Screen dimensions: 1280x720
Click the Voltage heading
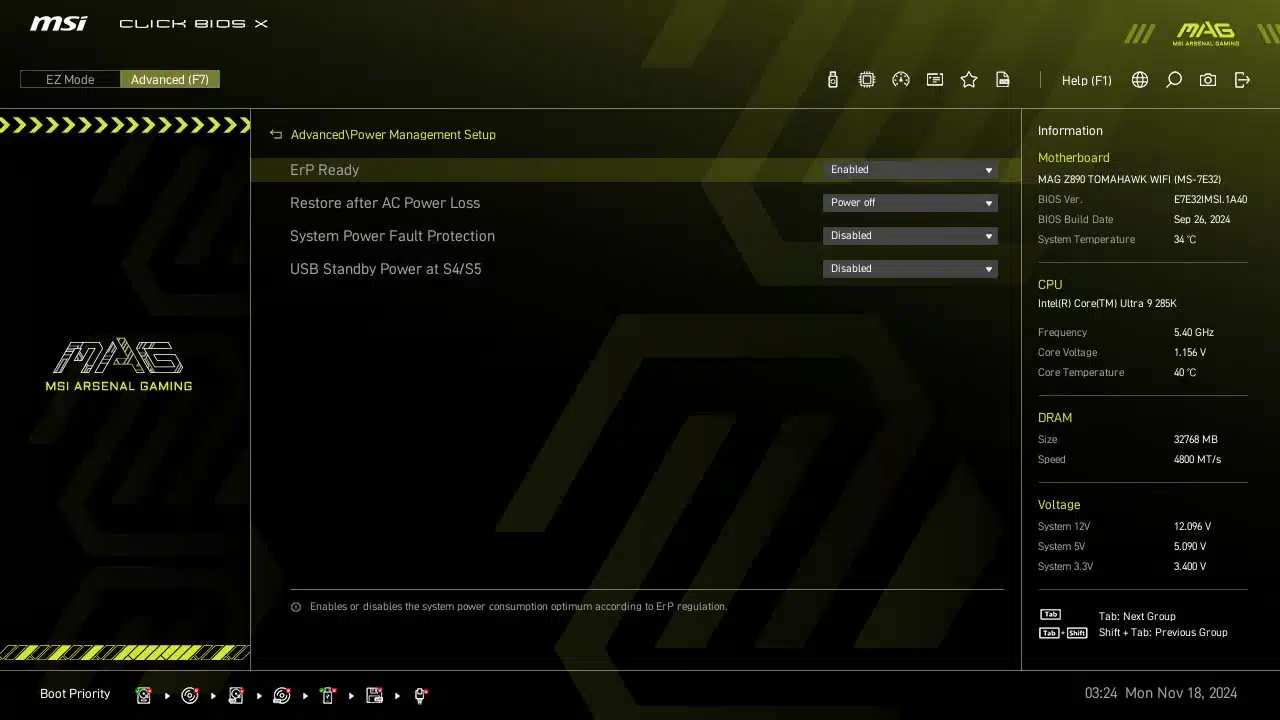click(1059, 505)
